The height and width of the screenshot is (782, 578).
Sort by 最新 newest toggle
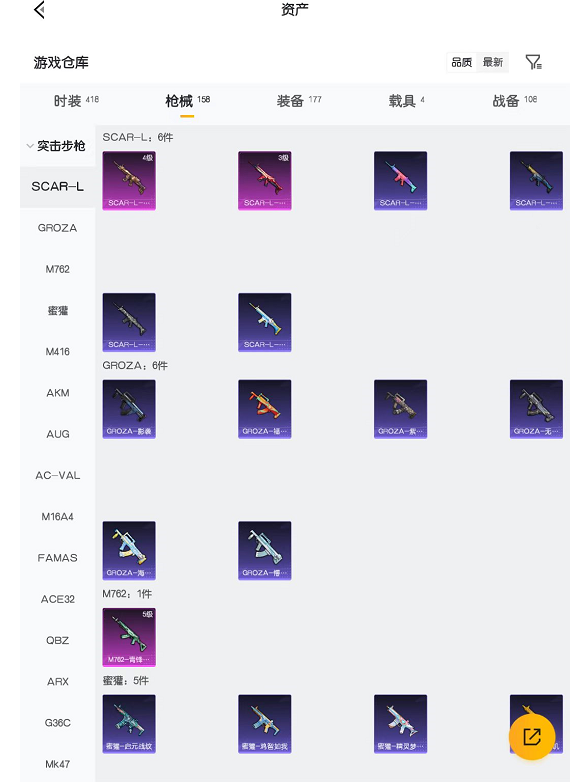pyautogui.click(x=493, y=62)
